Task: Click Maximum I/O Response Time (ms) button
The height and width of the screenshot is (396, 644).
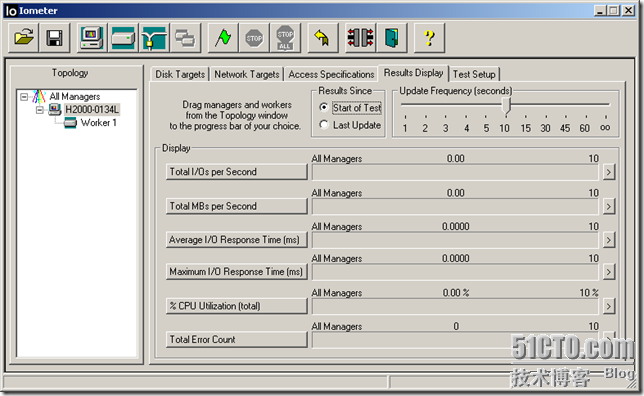Action: click(237, 272)
